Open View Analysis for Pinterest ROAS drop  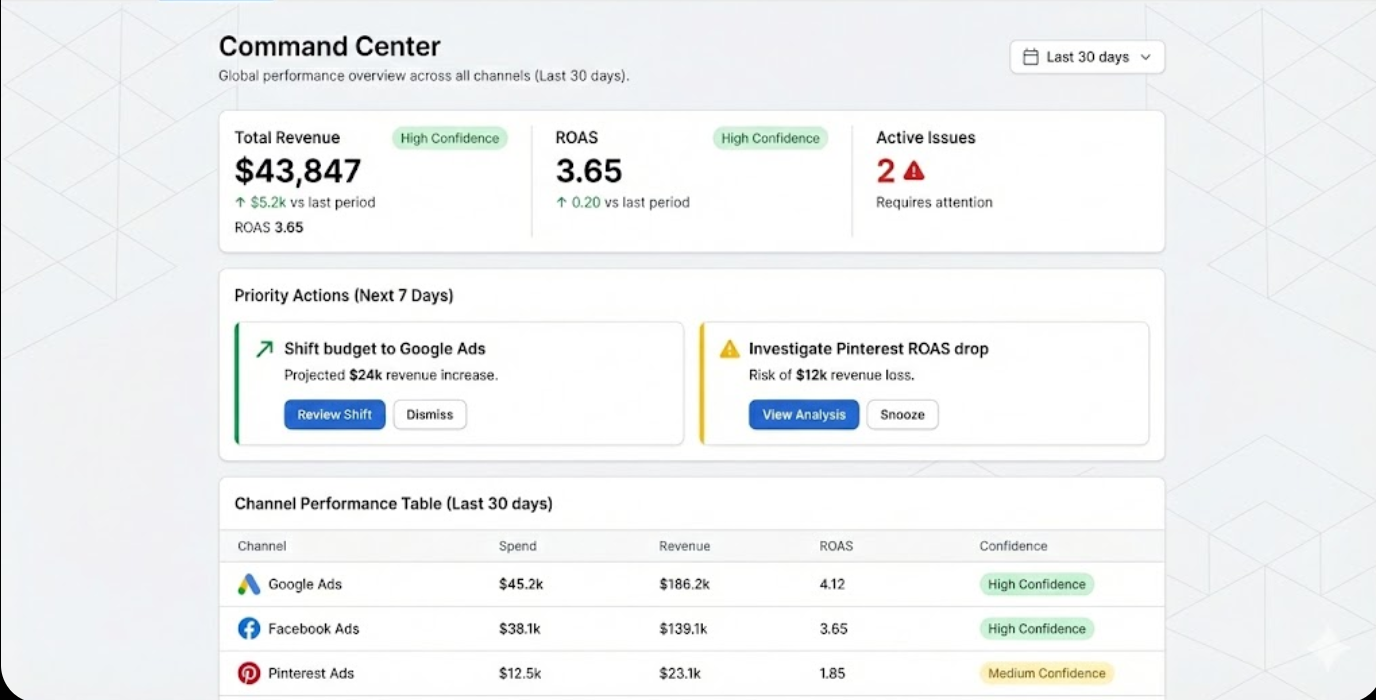804,415
